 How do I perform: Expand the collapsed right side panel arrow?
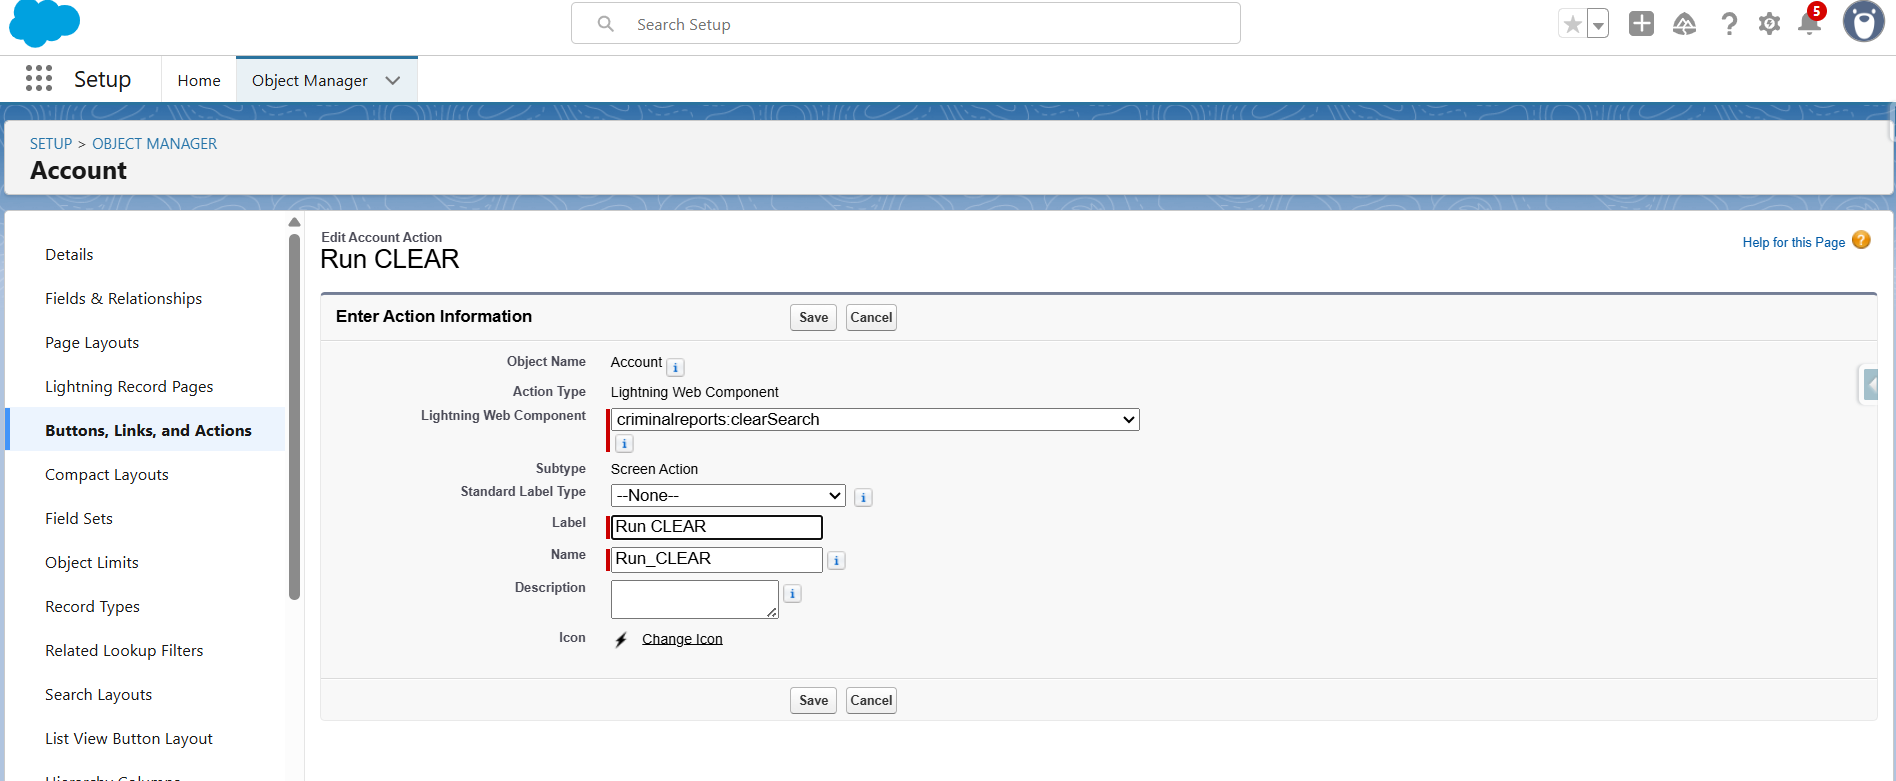1869,384
